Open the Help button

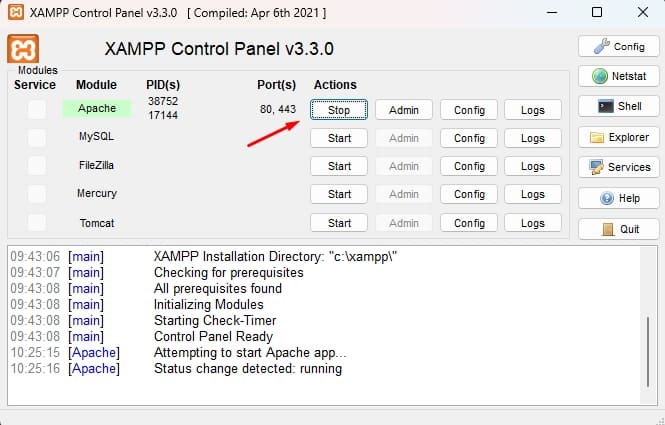pos(618,198)
